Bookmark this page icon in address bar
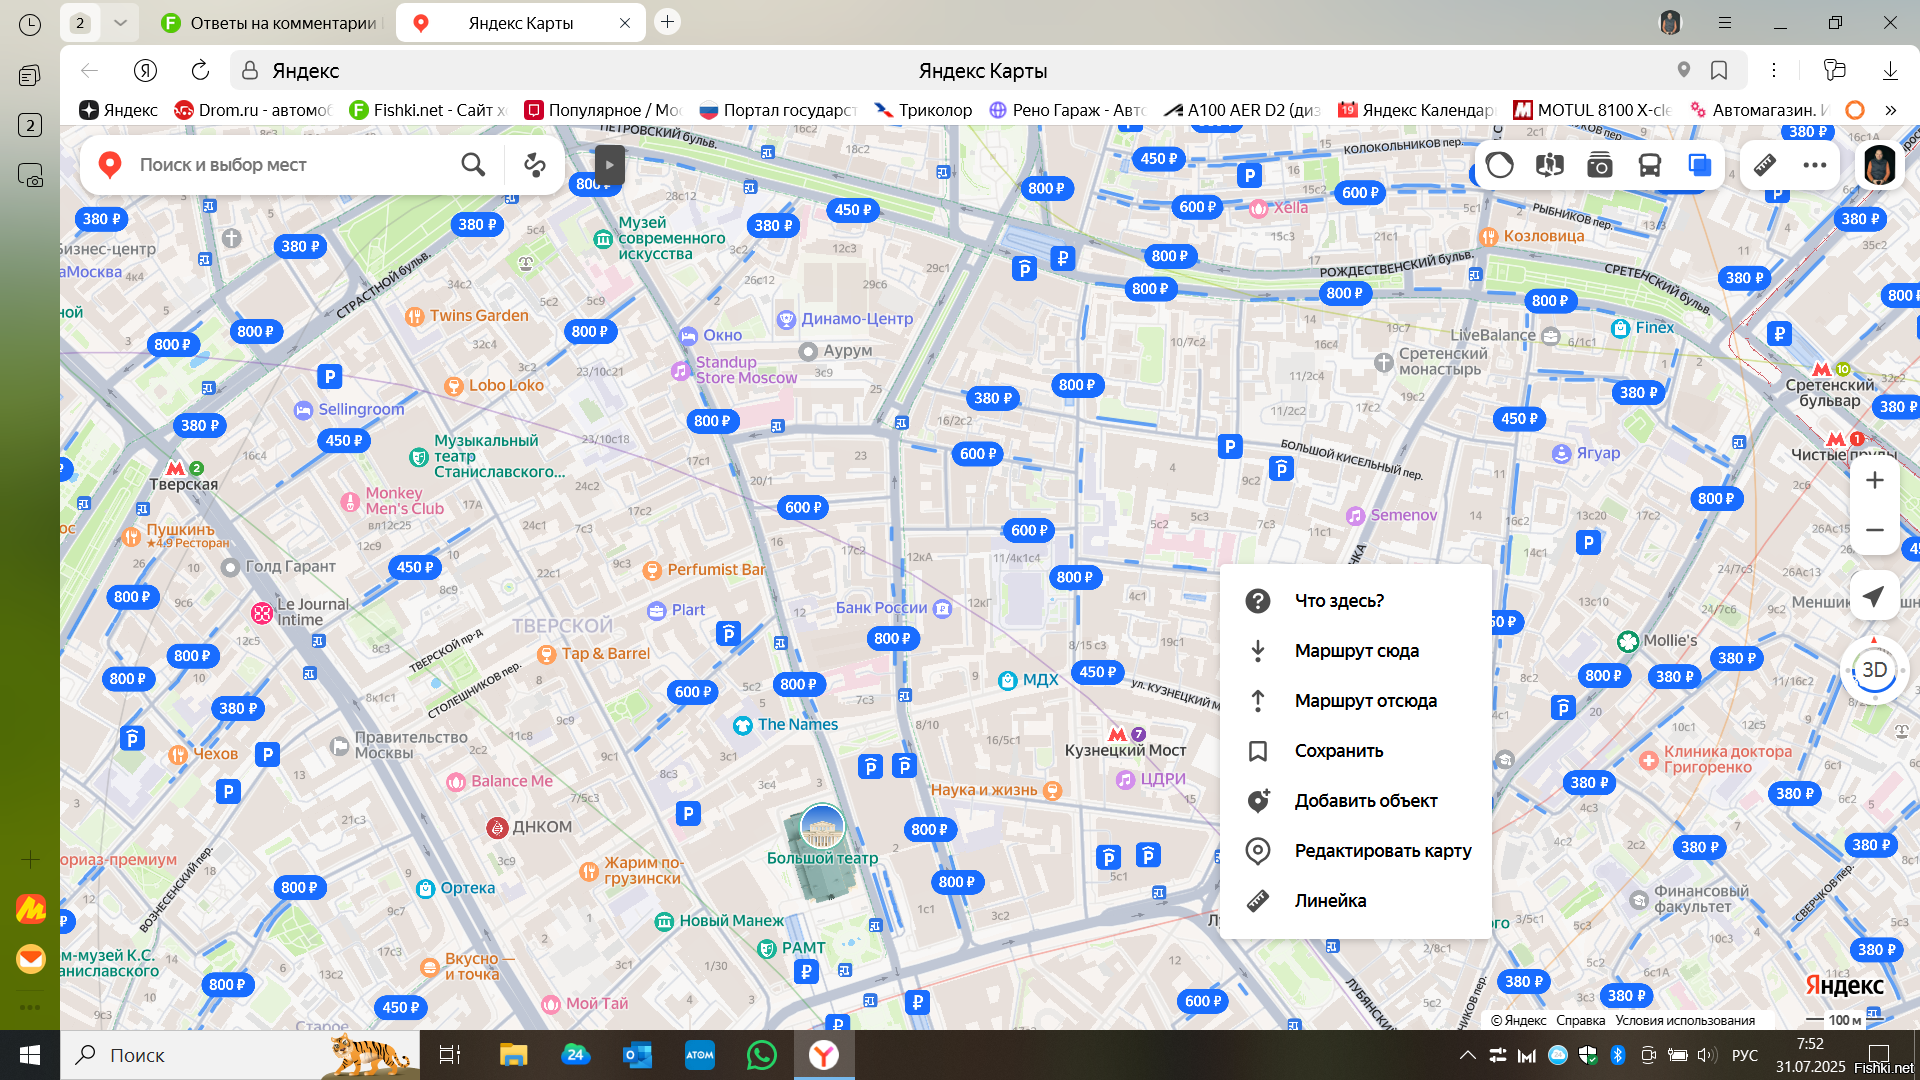The width and height of the screenshot is (1920, 1080). click(x=1719, y=70)
